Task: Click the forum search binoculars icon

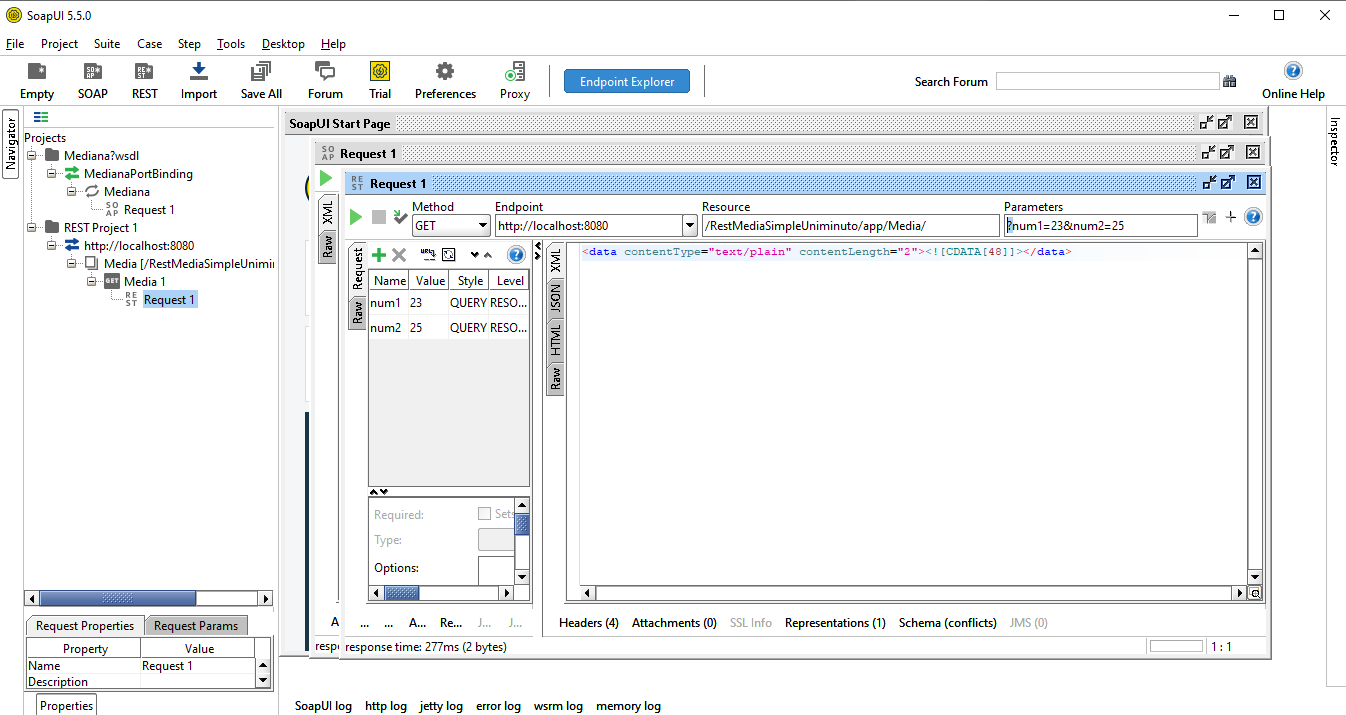Action: pos(1230,82)
